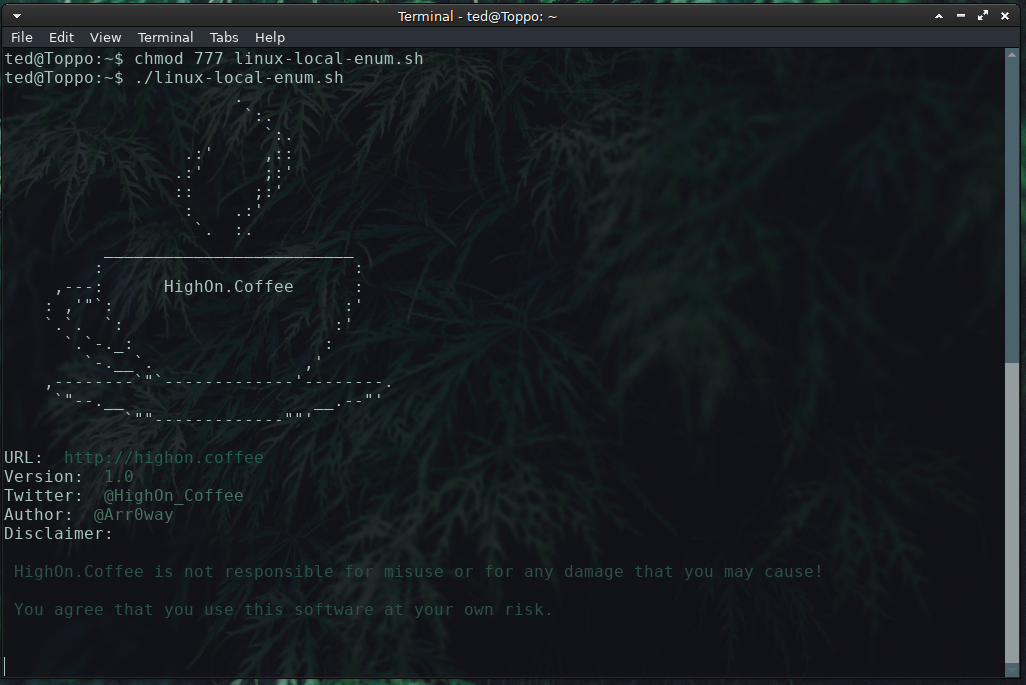This screenshot has height=685, width=1026.
Task: Close the terminal window
Action: pyautogui.click(x=1005, y=16)
